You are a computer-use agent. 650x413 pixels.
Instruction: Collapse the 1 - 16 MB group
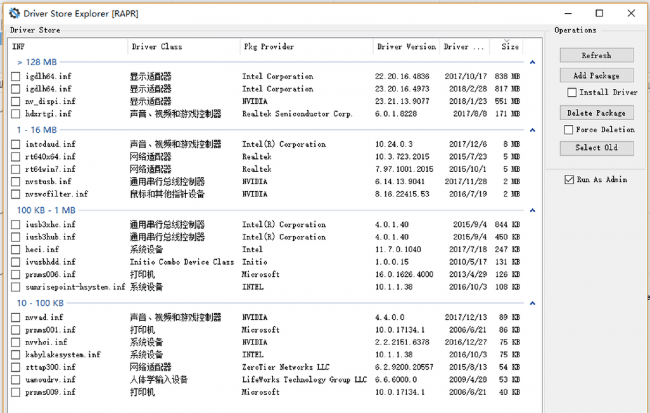click(x=533, y=130)
